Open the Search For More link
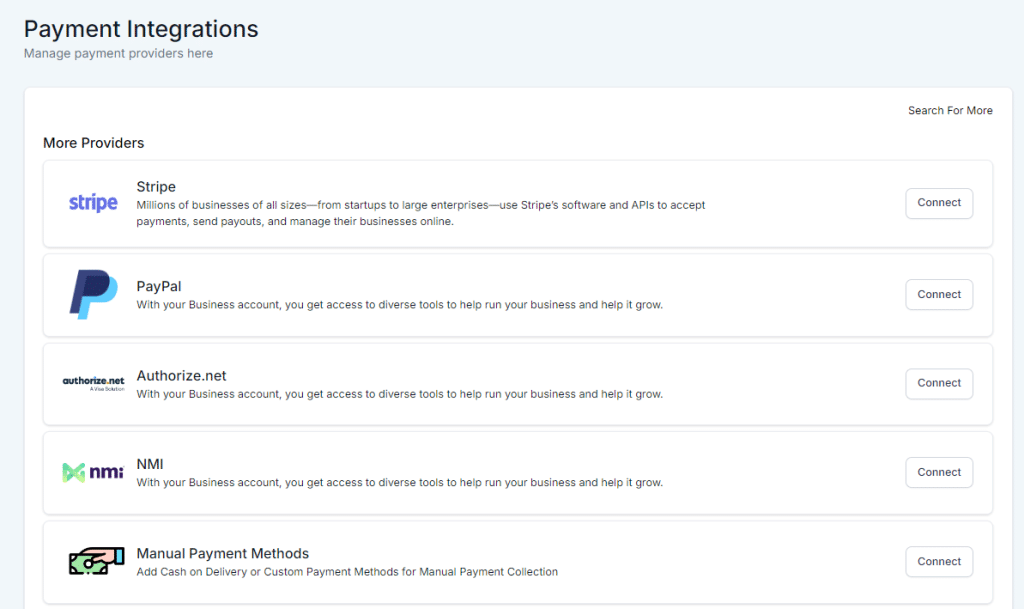This screenshot has height=609, width=1024. (x=950, y=110)
